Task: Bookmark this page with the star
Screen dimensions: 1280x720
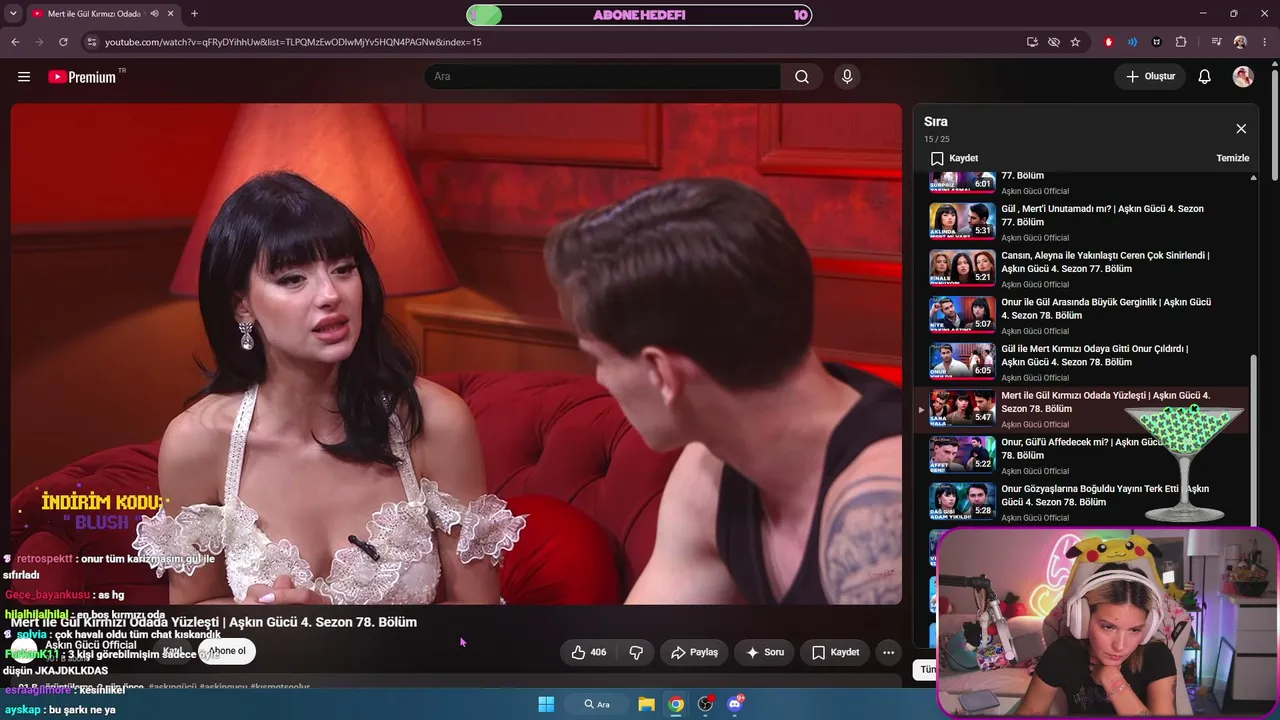Action: coord(1075,42)
